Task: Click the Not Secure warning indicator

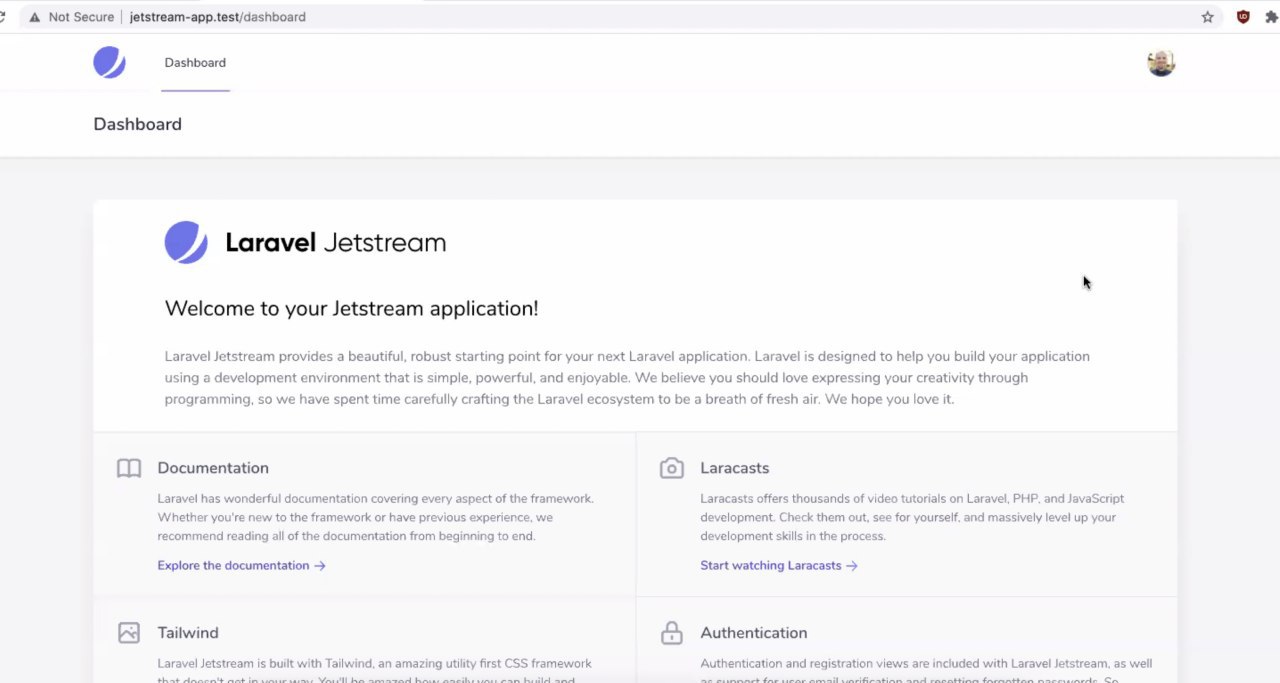Action: click(x=71, y=17)
